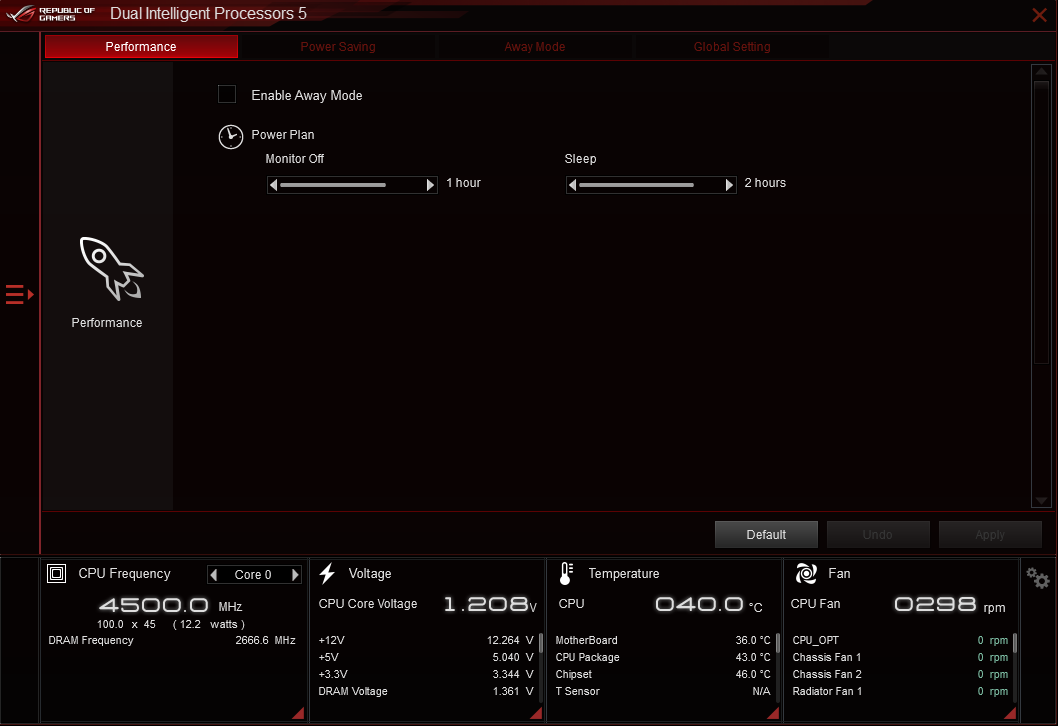The image size is (1058, 726).
Task: Select next core with right arrow
Action: (295, 575)
